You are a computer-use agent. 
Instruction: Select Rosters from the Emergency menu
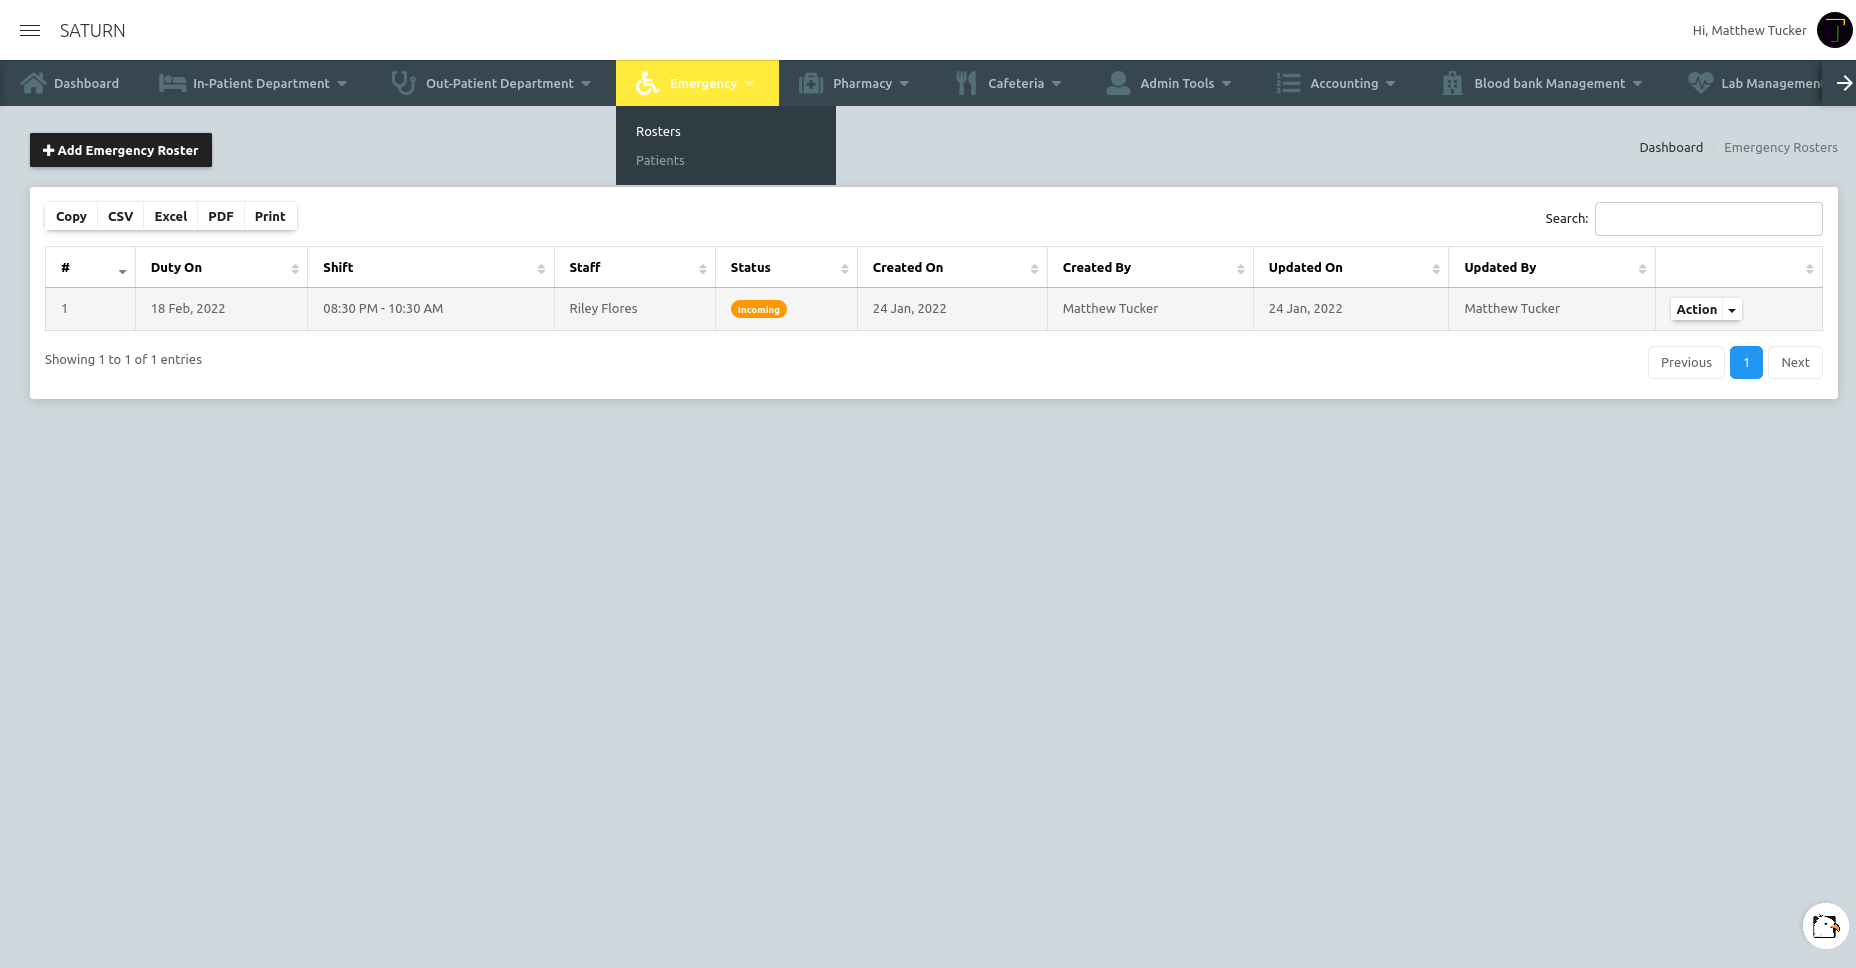(657, 131)
